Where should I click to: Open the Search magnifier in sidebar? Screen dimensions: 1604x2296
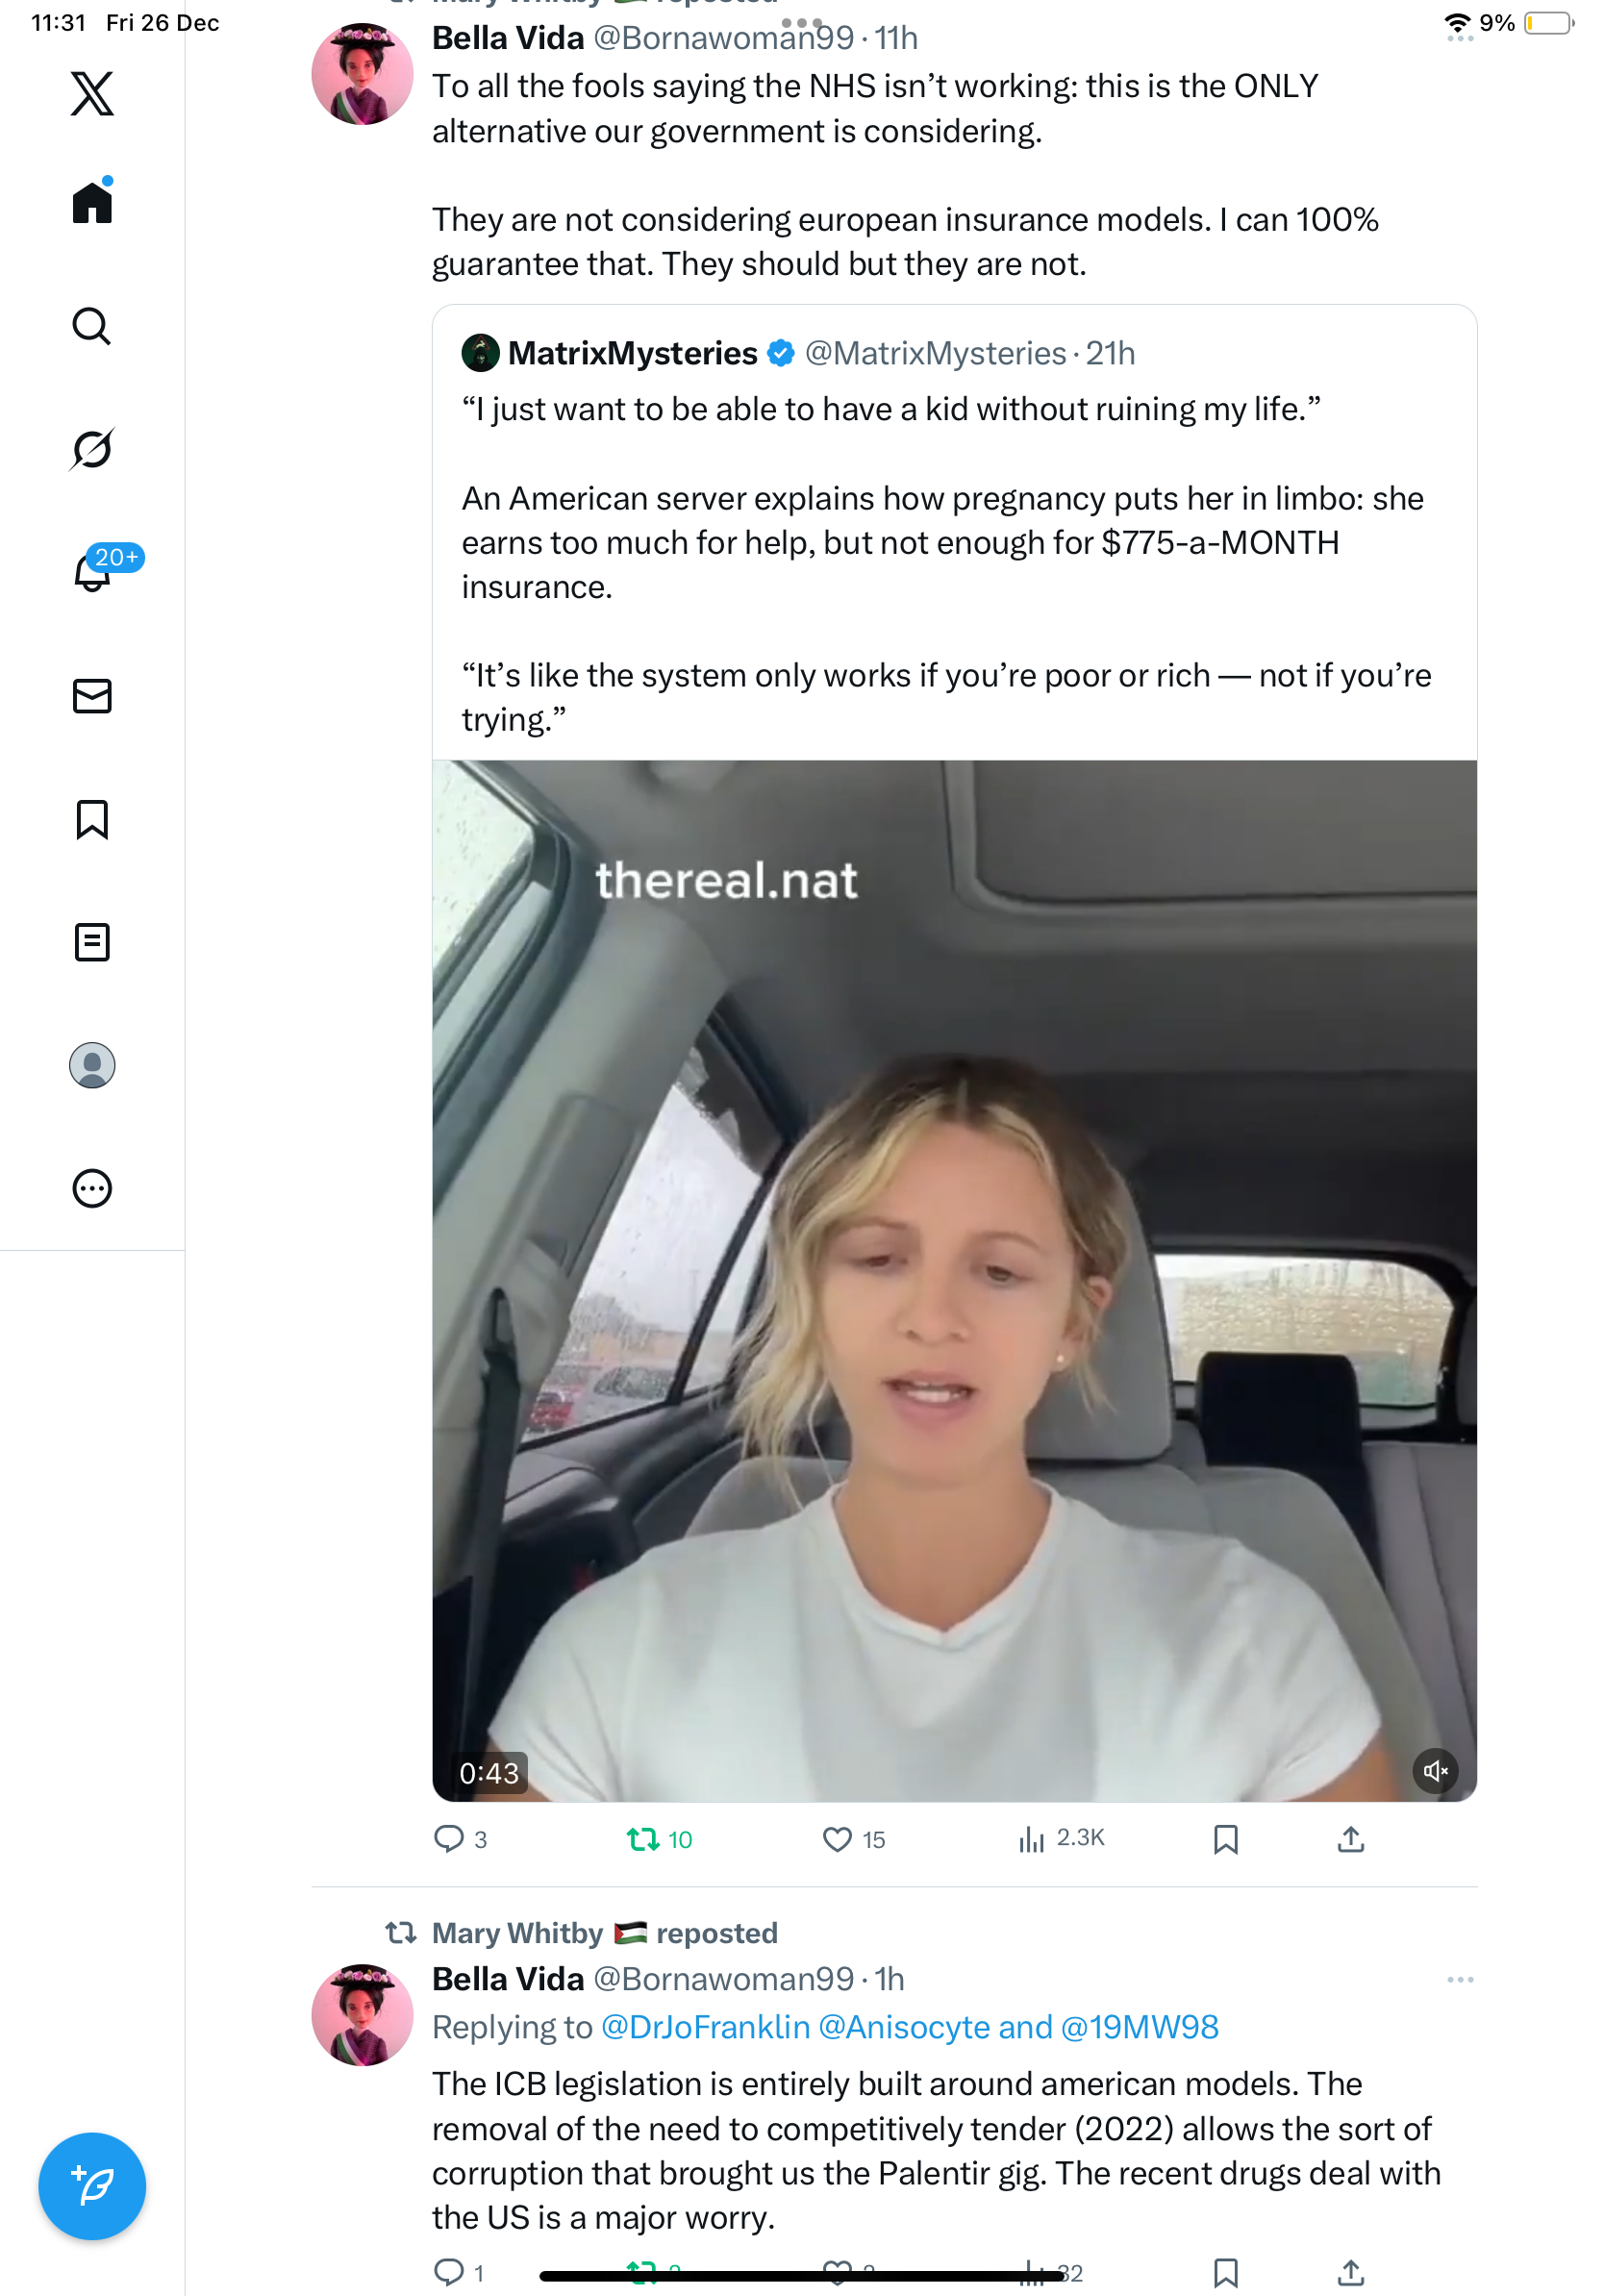pos(92,326)
